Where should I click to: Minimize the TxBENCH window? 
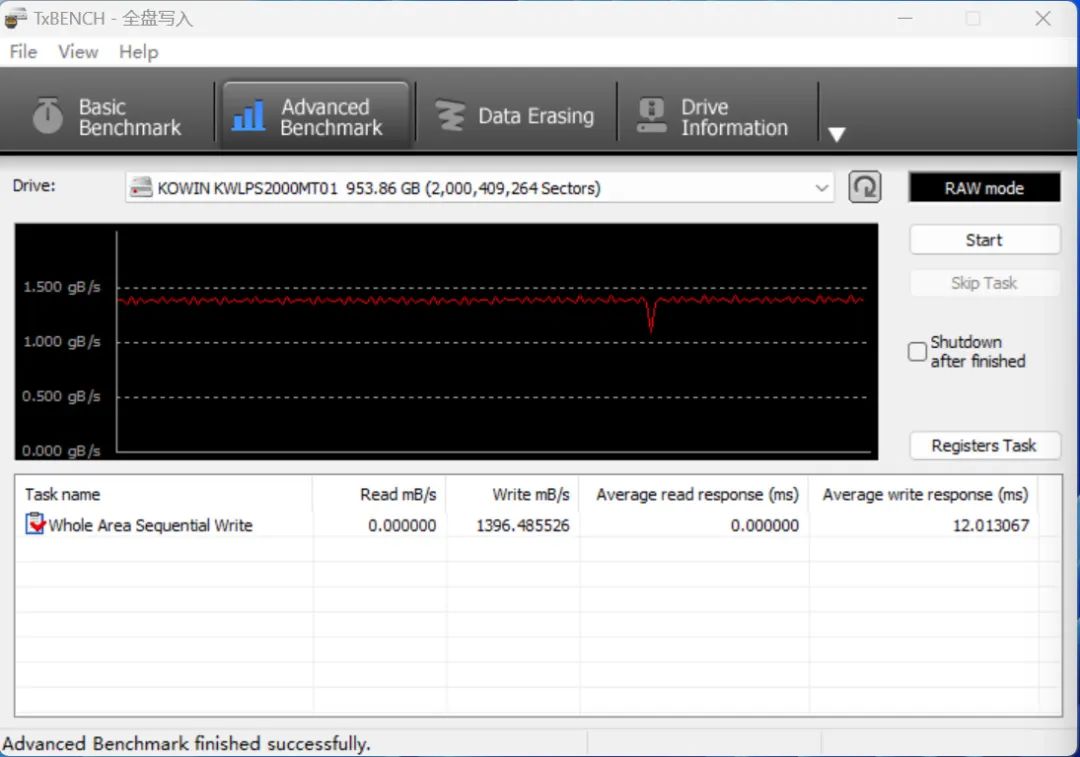[x=905, y=19]
